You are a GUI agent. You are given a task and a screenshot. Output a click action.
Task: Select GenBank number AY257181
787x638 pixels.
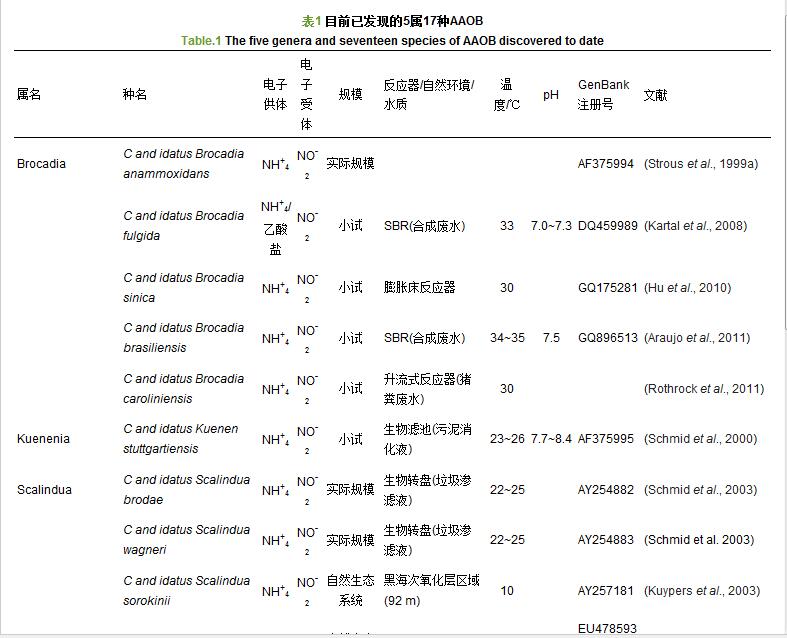click(x=606, y=591)
